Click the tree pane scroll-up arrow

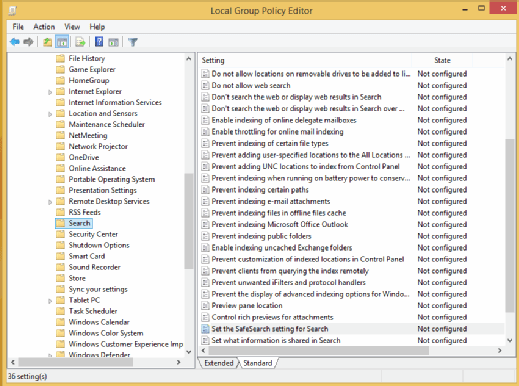189,59
